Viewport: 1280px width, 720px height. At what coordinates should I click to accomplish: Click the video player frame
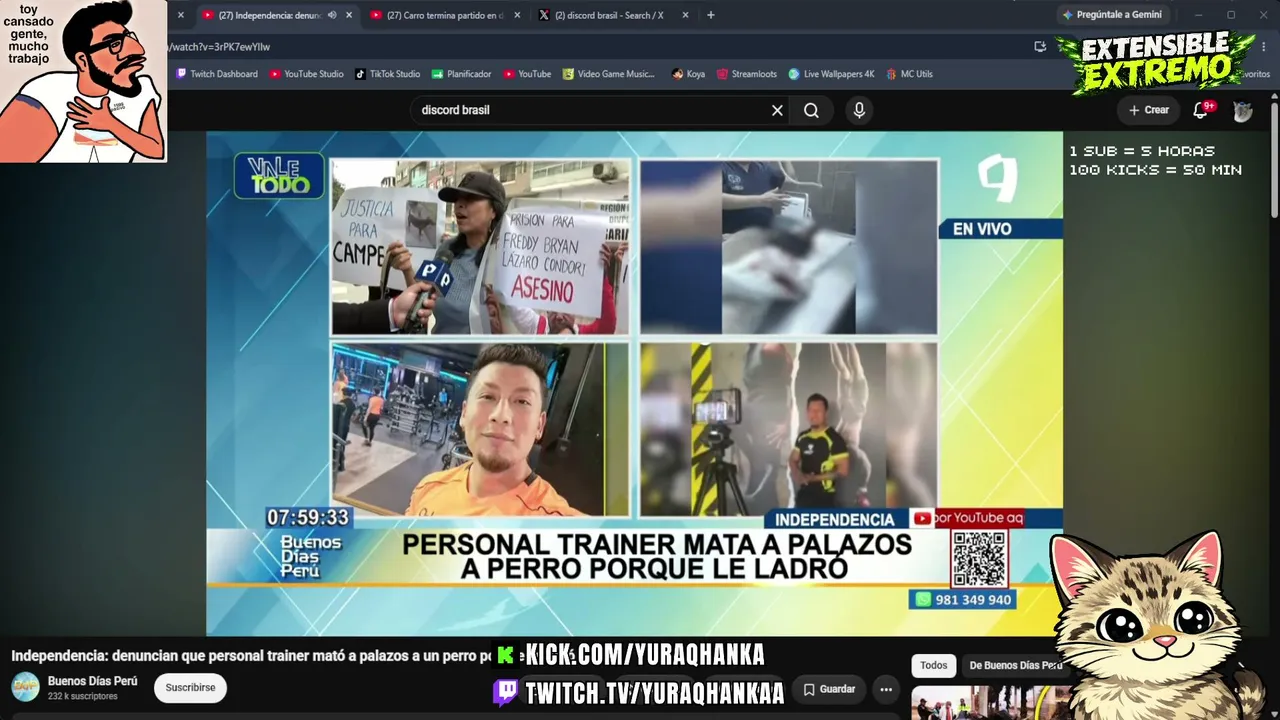pyautogui.click(x=634, y=384)
